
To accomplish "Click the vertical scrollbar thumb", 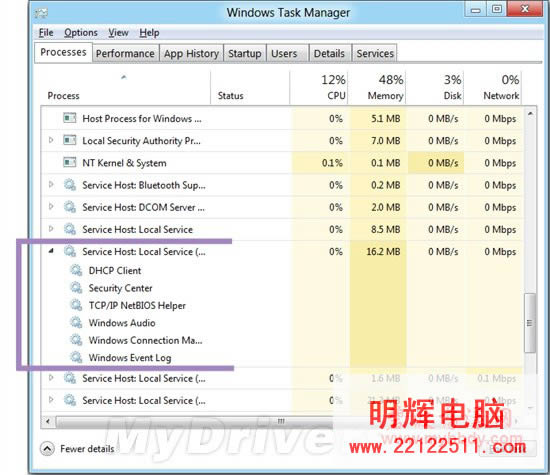I will pos(530,323).
